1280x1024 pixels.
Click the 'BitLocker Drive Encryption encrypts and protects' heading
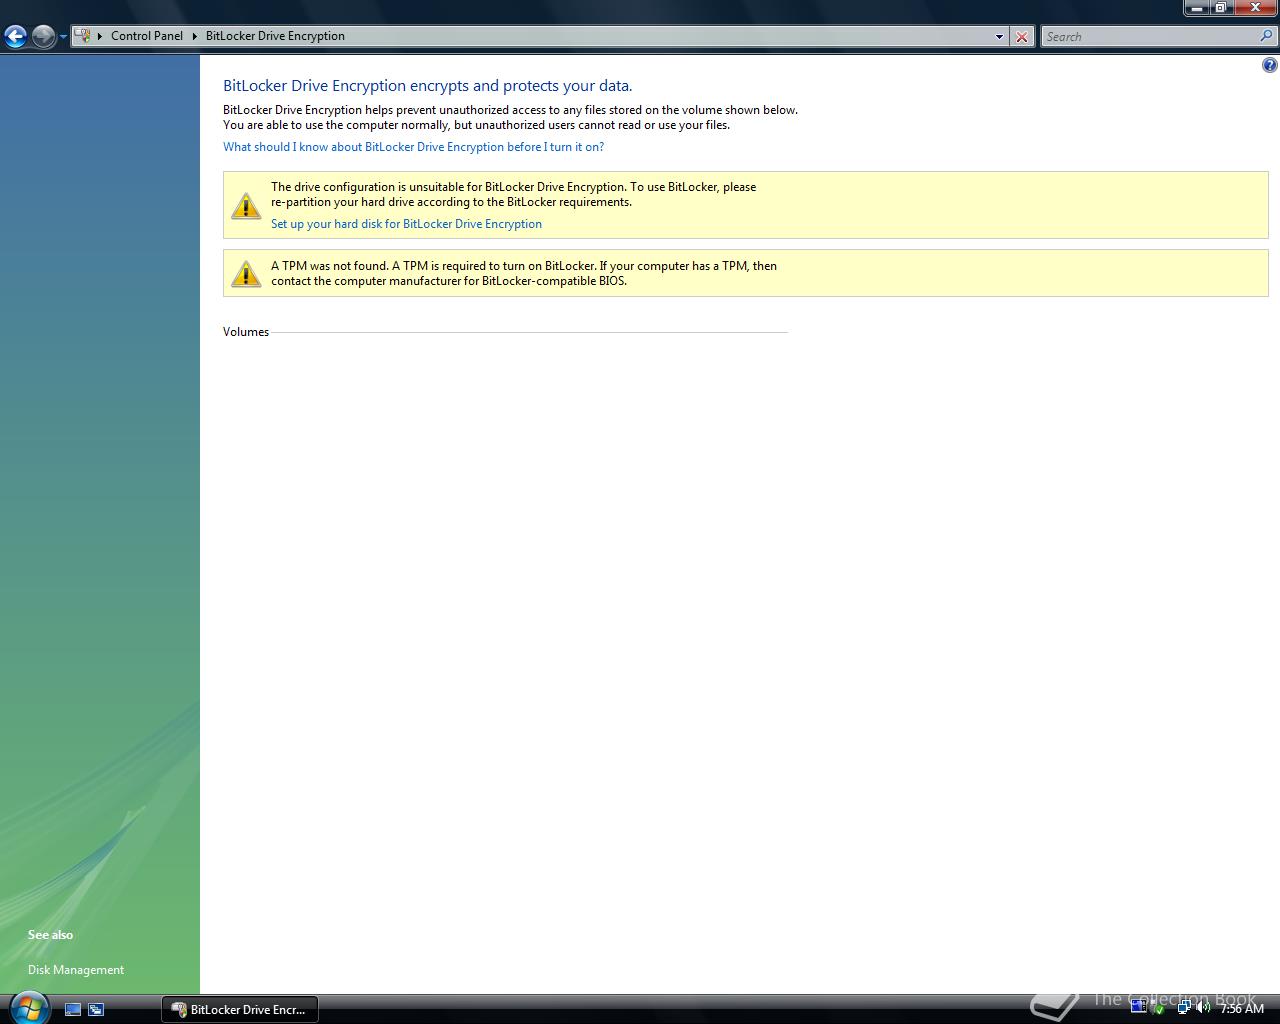(427, 86)
